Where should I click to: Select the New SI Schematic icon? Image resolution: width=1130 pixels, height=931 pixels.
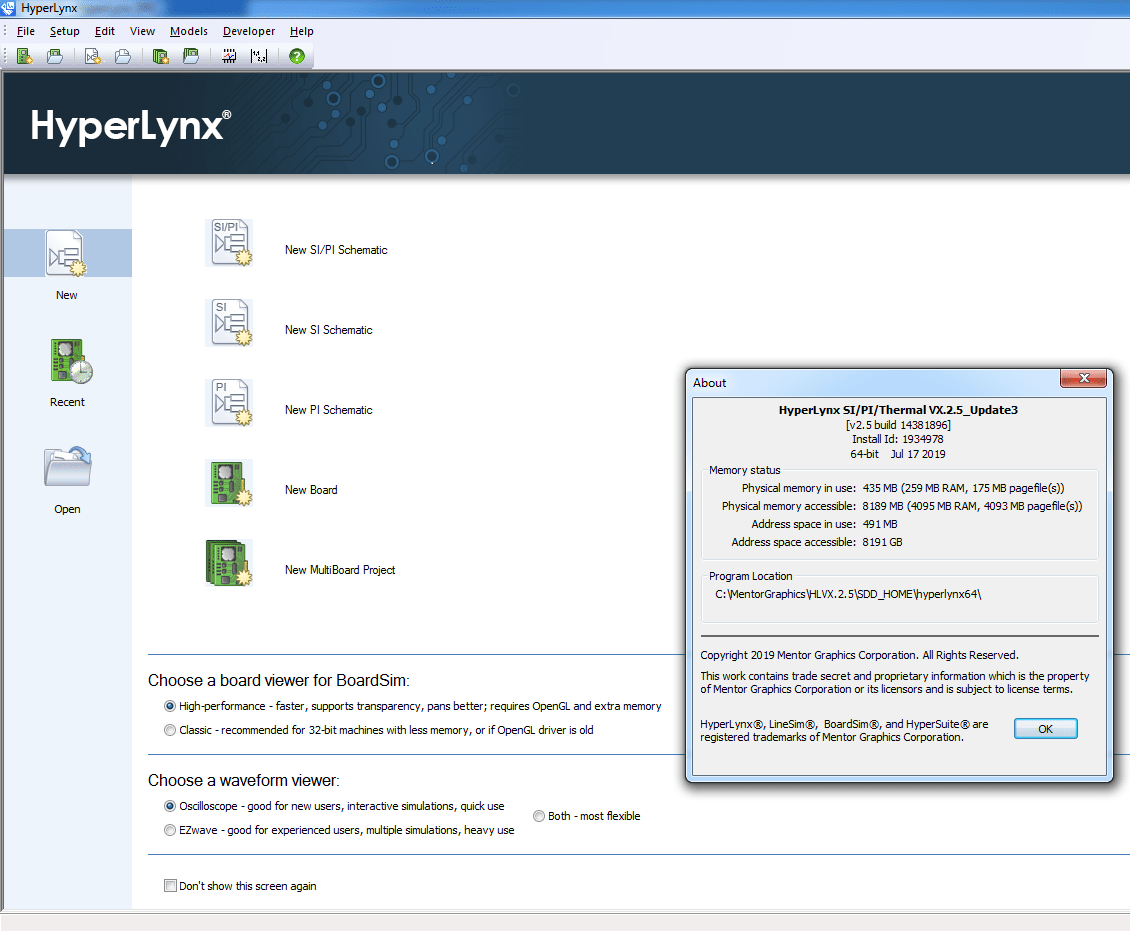click(230, 322)
